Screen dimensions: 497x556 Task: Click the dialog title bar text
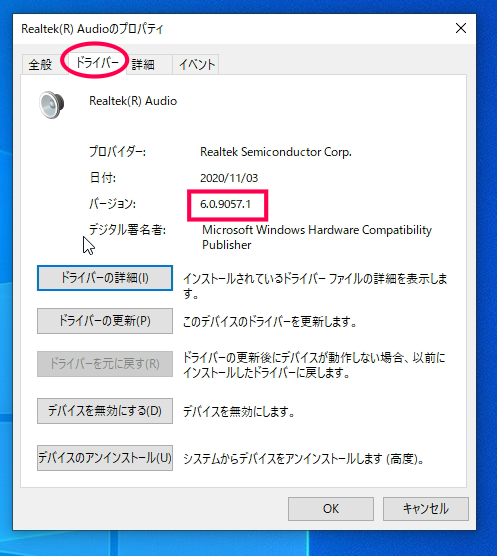tap(92, 29)
